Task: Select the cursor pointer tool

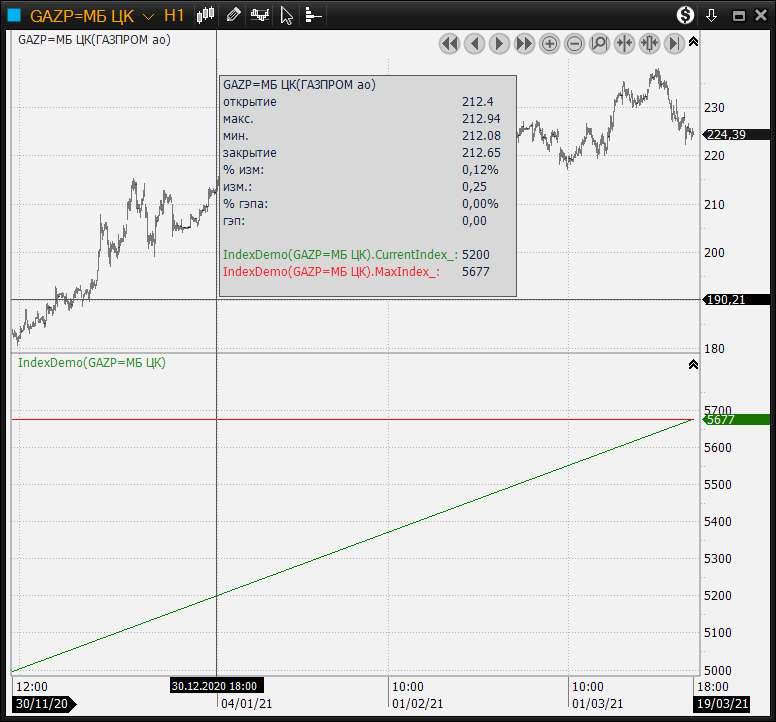Action: pyautogui.click(x=287, y=15)
